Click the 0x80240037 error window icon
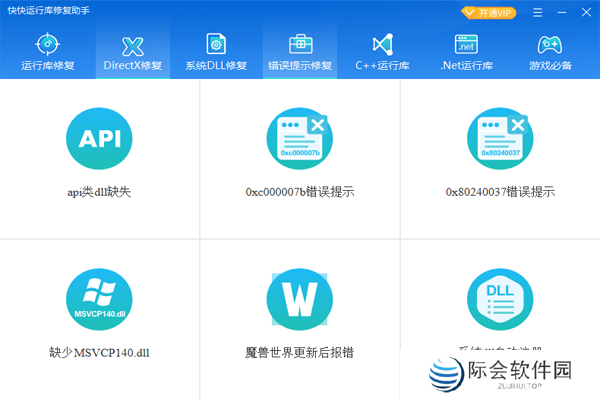 click(500, 139)
